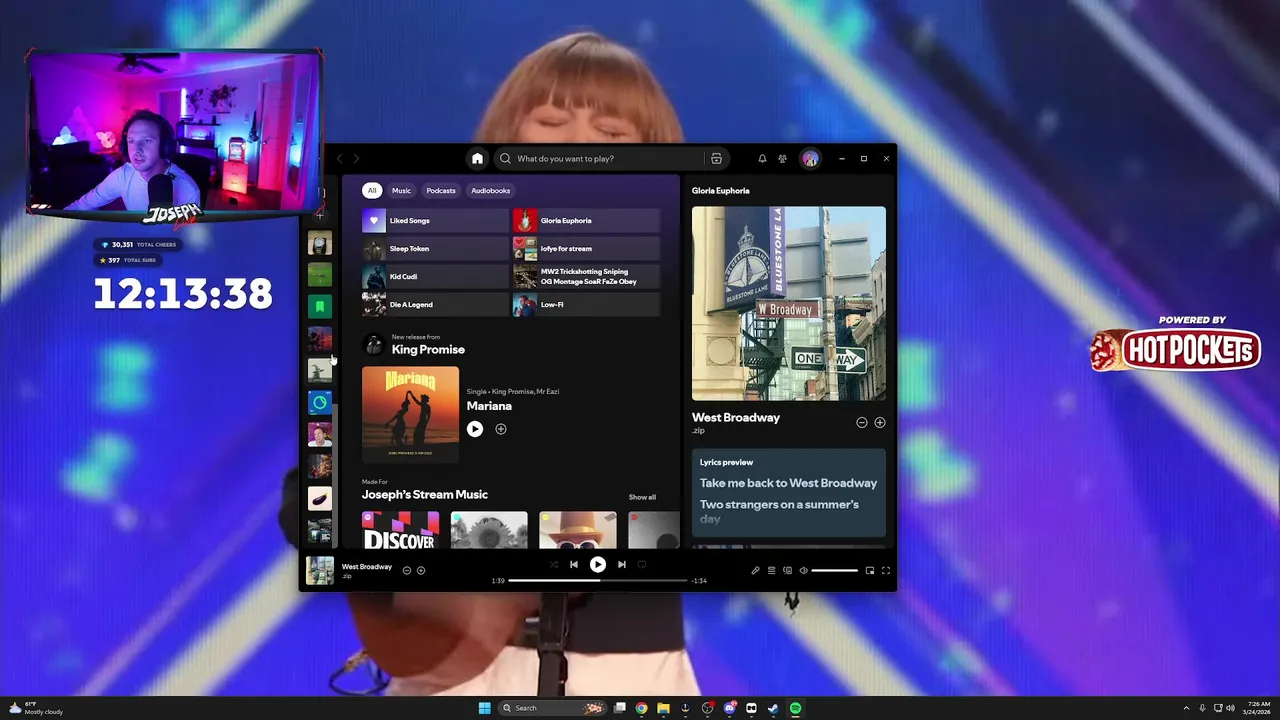Click the forward navigation arrow
This screenshot has height=720, width=1280.
tap(356, 158)
